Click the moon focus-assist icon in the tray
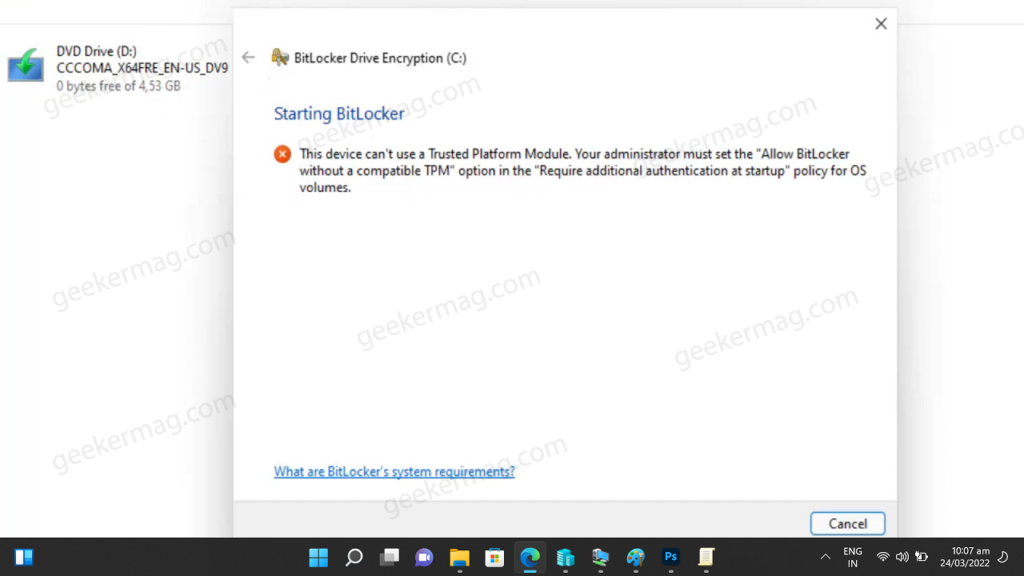 (1004, 557)
